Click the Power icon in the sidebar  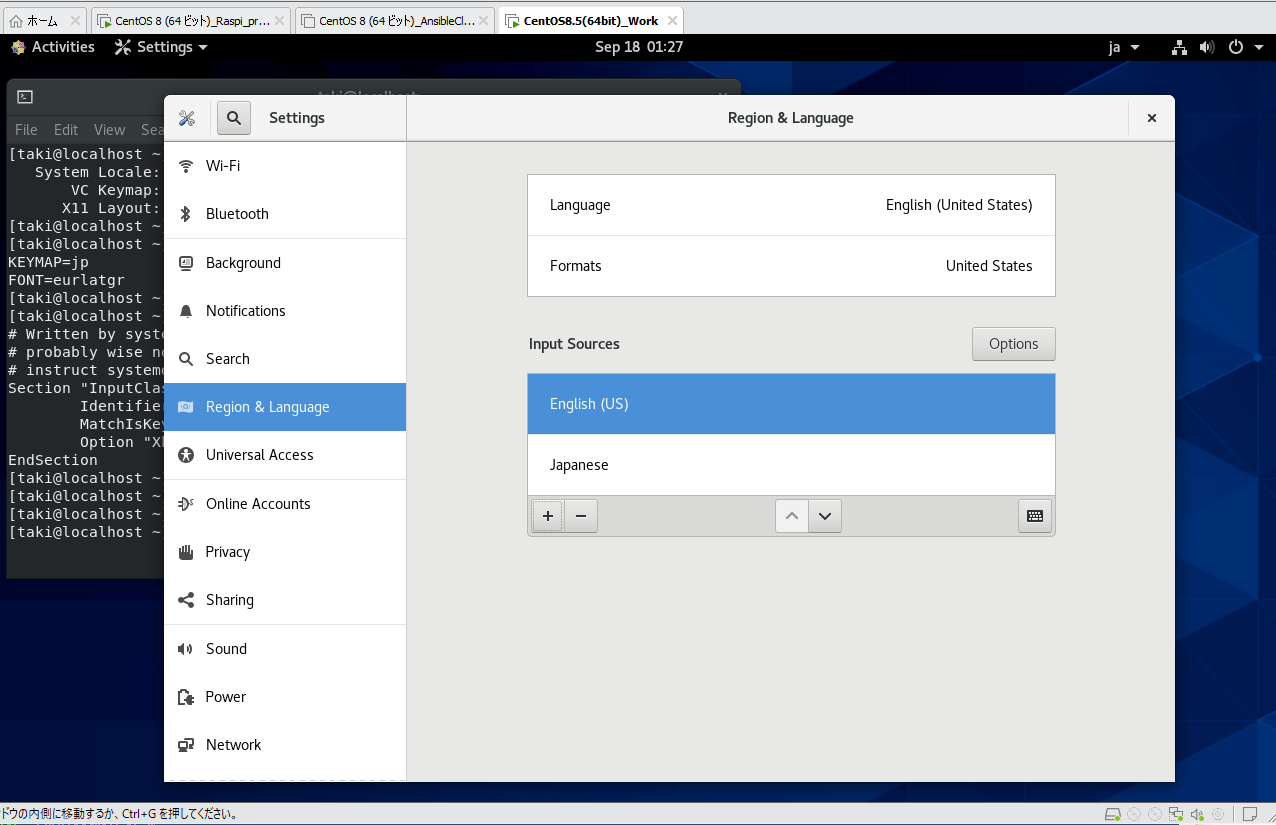coord(185,697)
